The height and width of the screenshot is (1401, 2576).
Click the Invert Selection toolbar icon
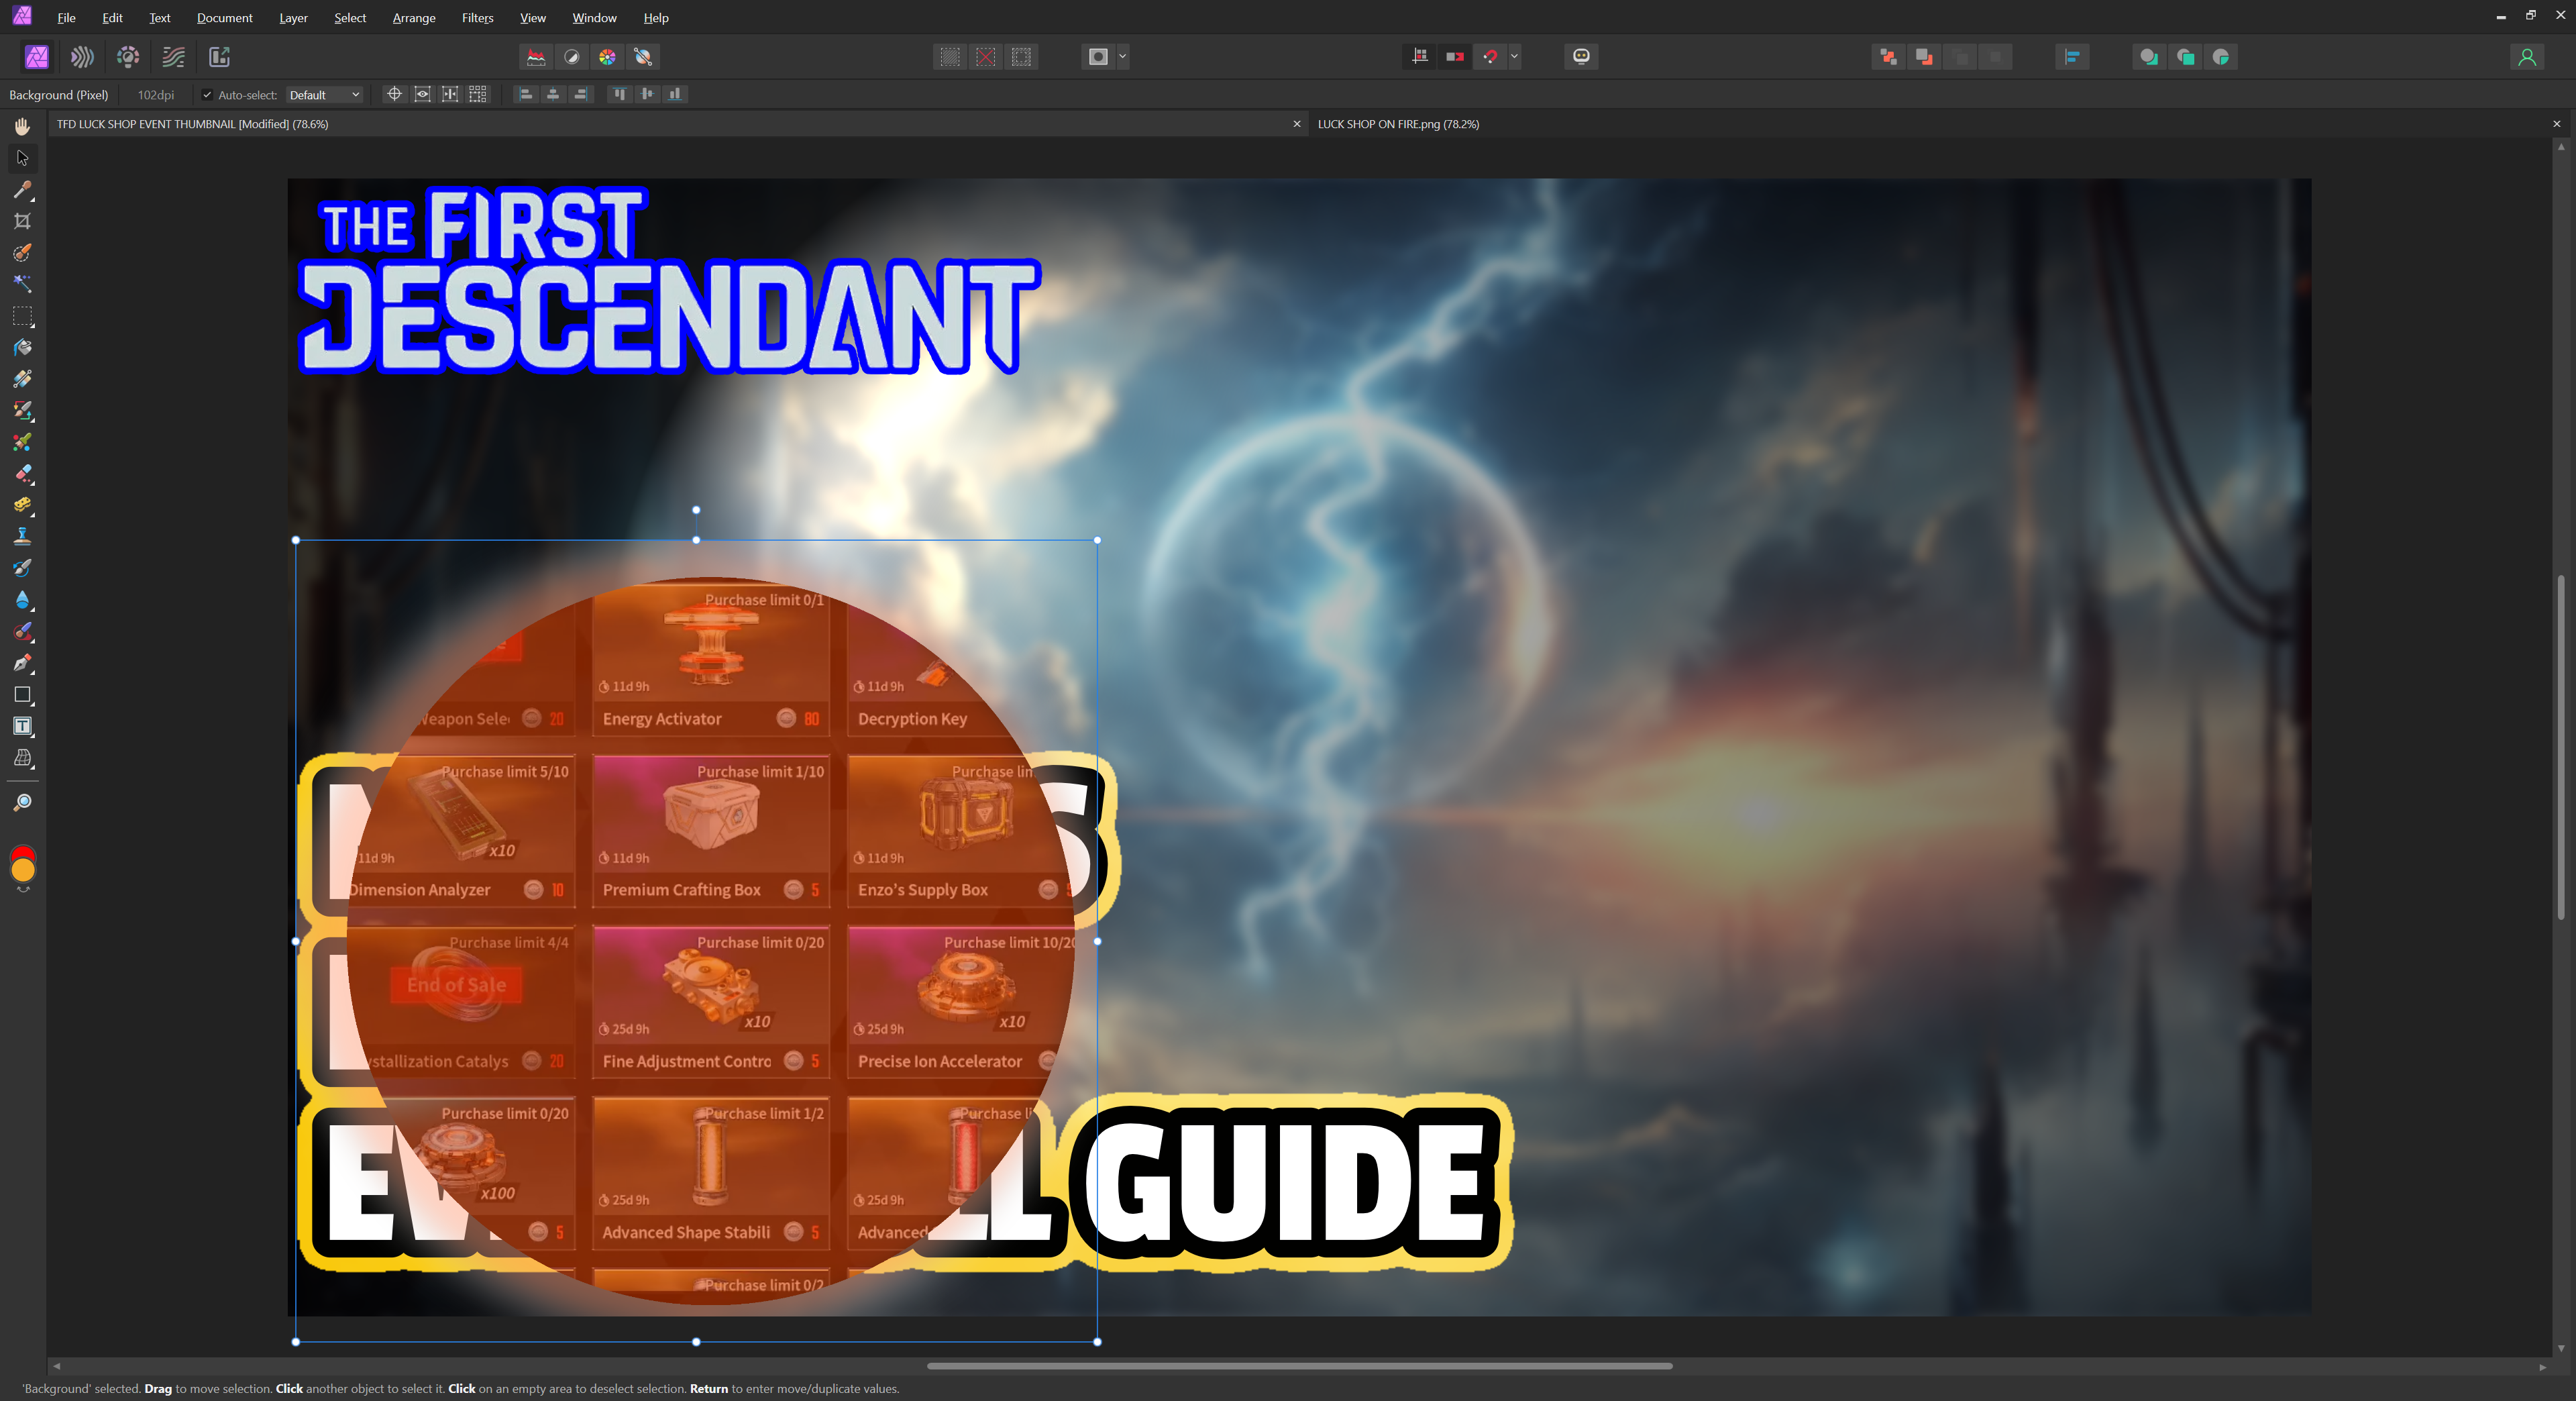click(1022, 57)
